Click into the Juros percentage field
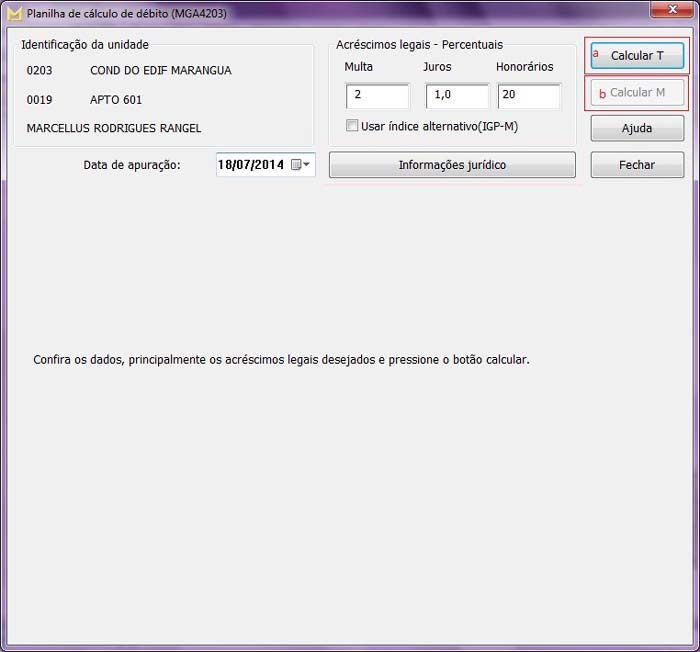700x652 pixels. (457, 96)
